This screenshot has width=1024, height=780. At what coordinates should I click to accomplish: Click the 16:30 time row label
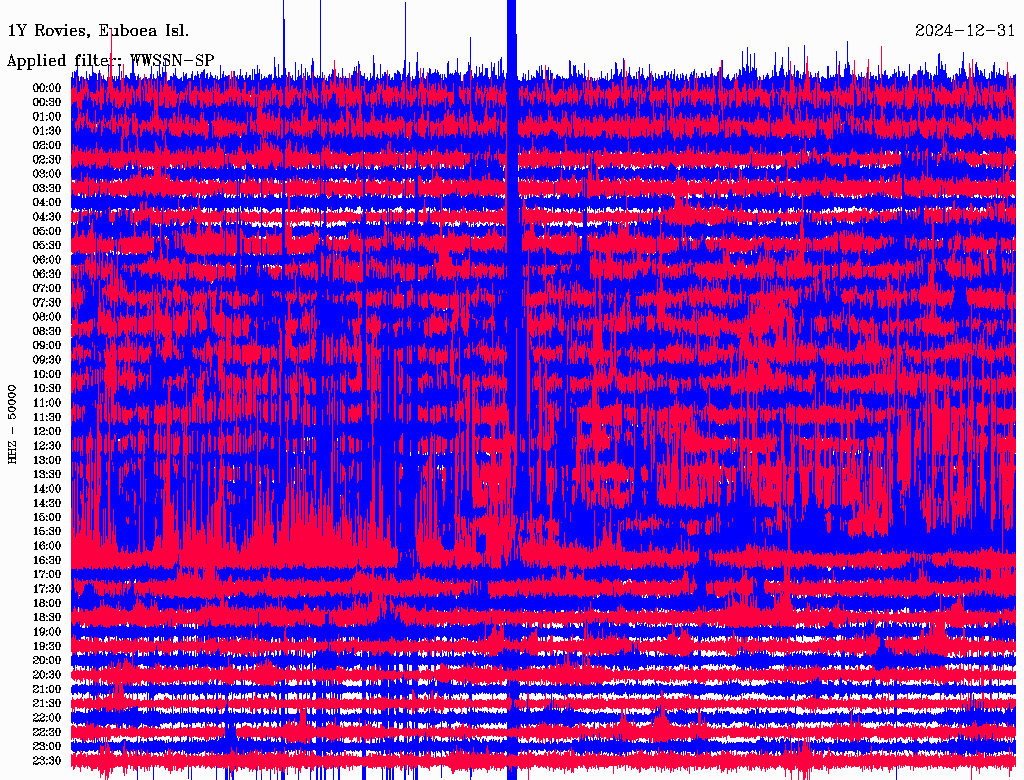pyautogui.click(x=47, y=561)
